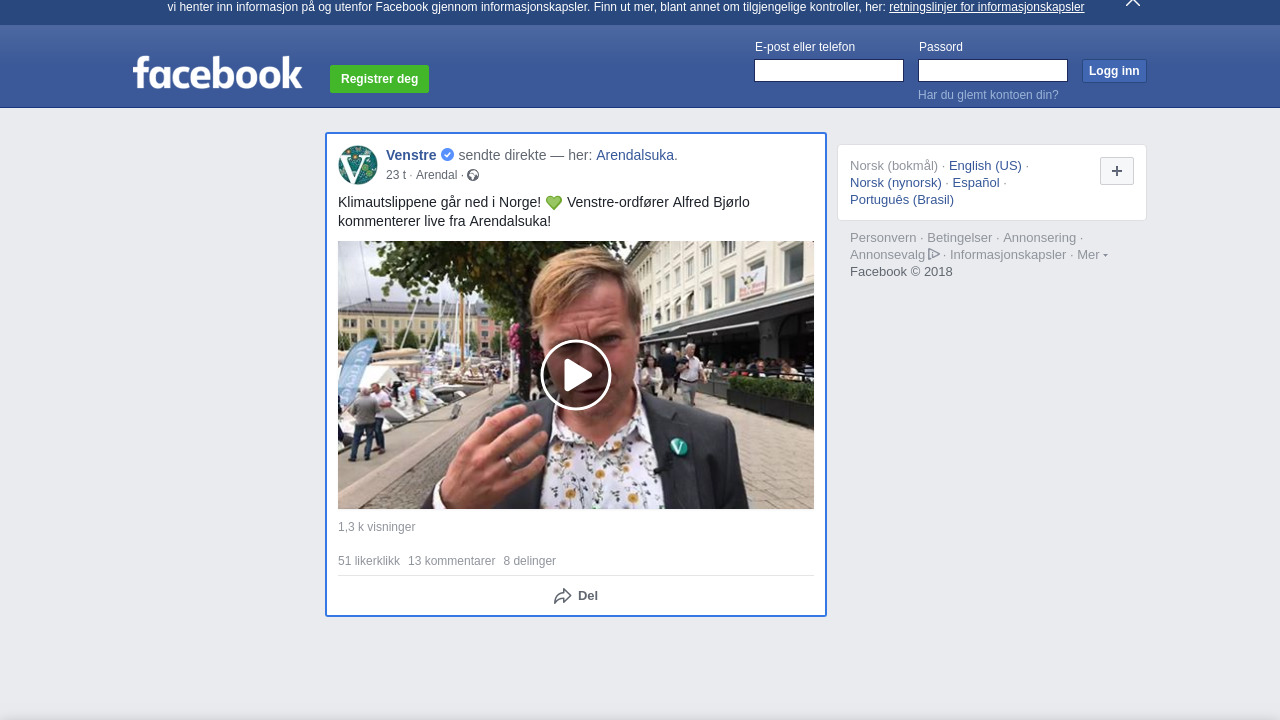Screen dimensions: 1280x720
Task: Click 8 delinger count
Action: click(529, 561)
